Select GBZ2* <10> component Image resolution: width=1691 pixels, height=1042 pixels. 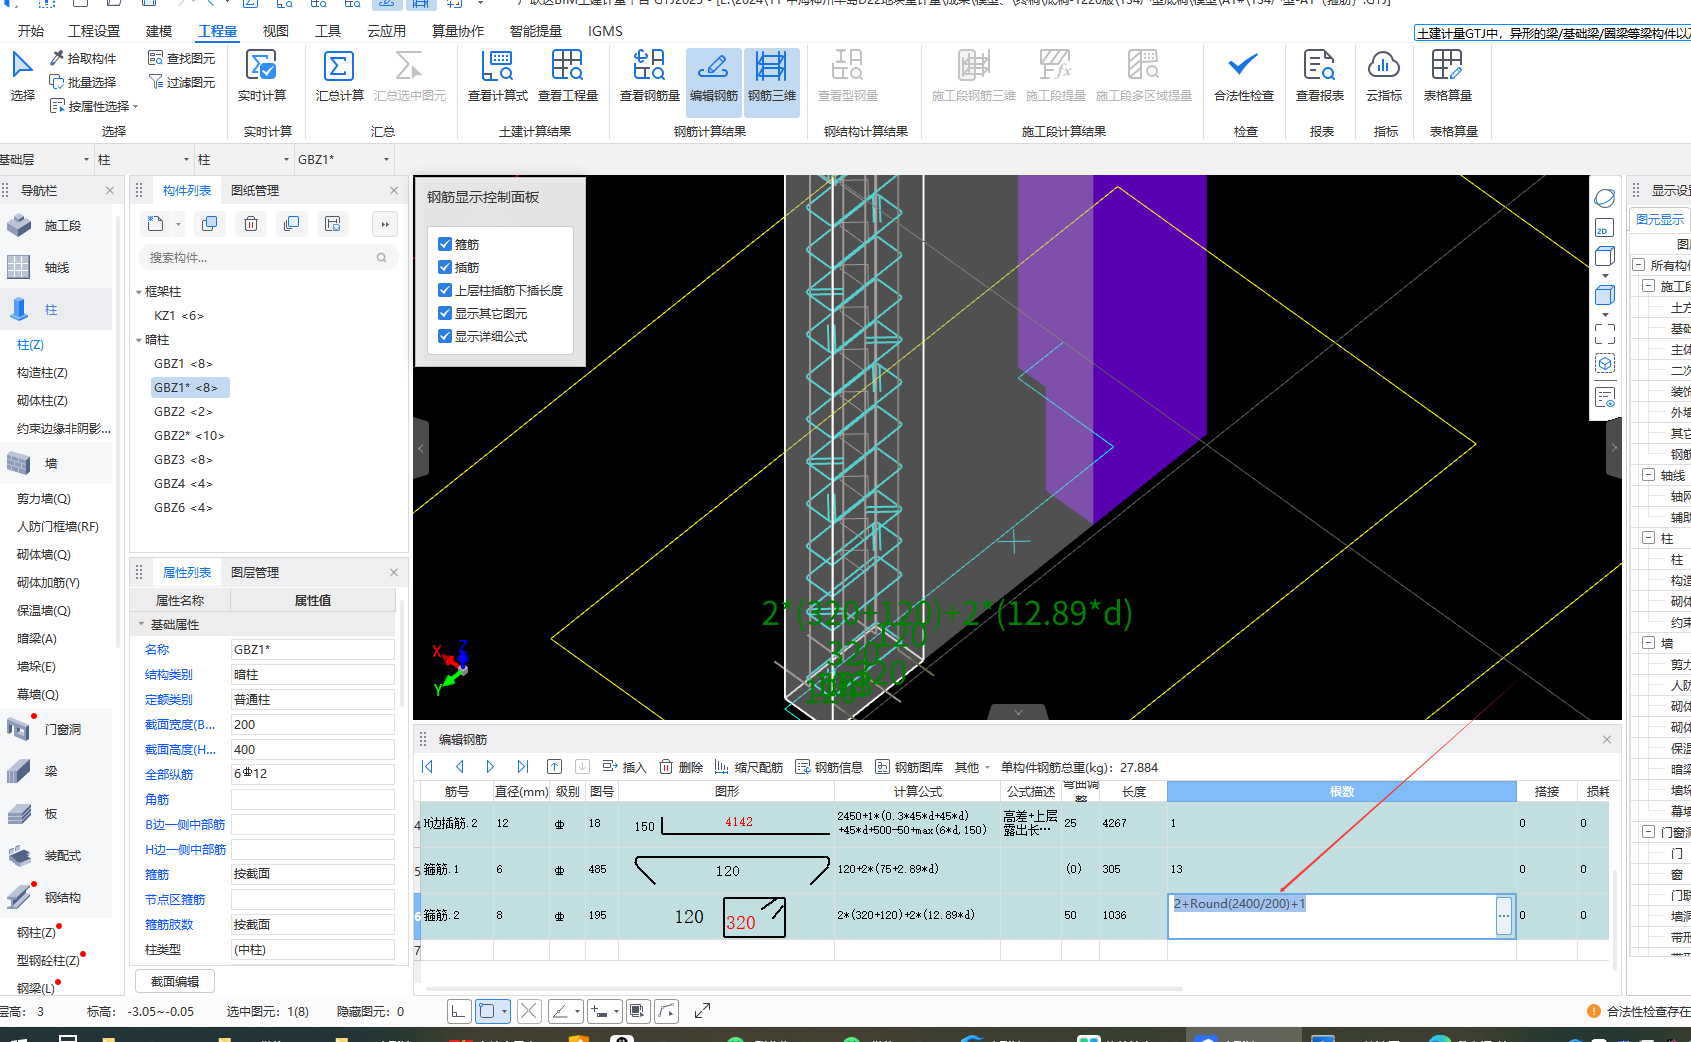189,435
